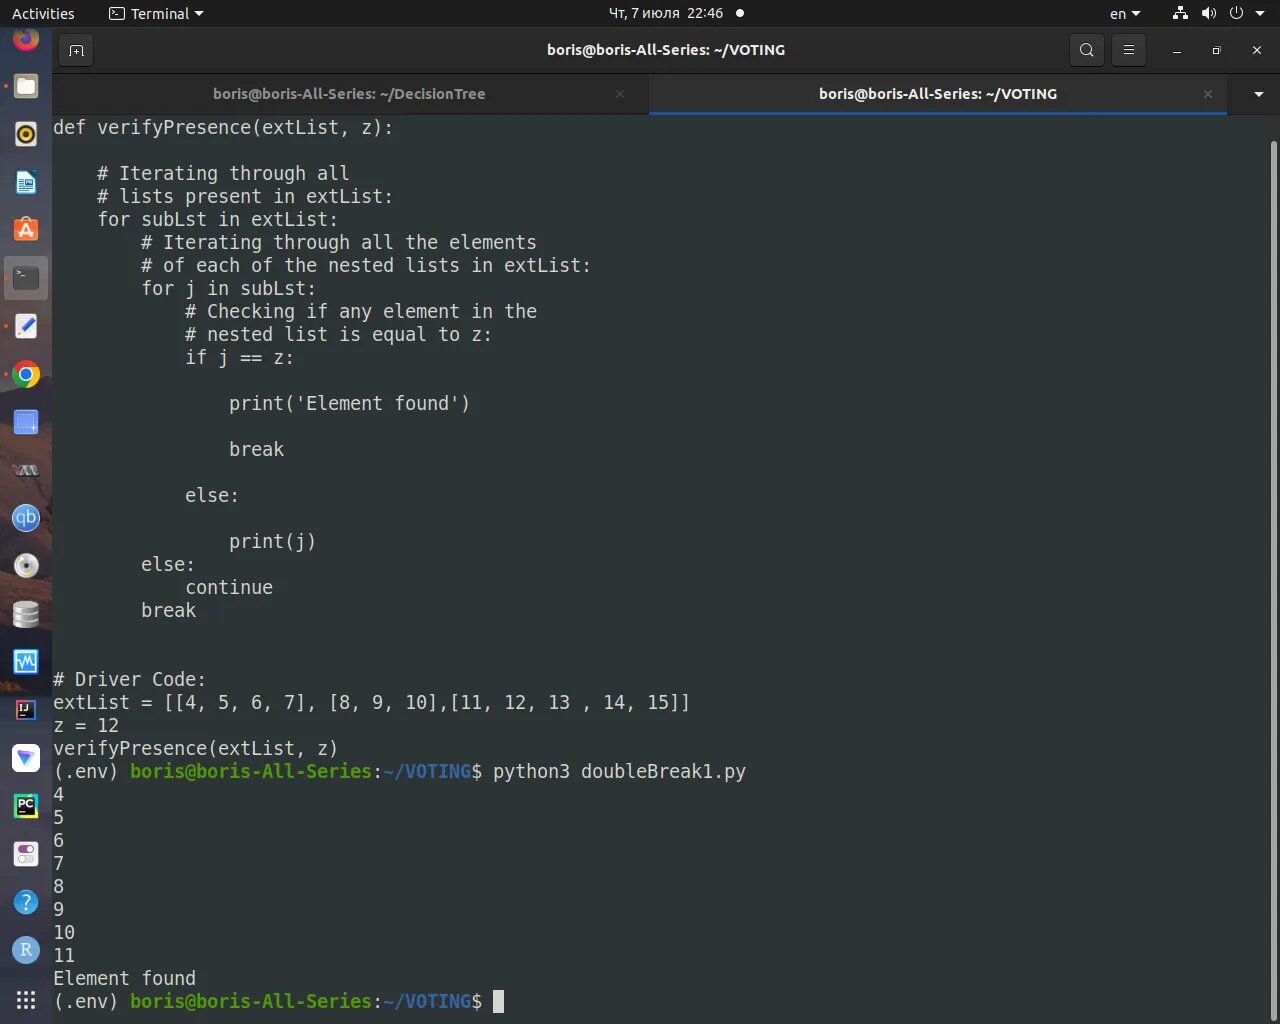The width and height of the screenshot is (1280, 1024).
Task: Click the 'extList = [[4, 5, 6, 7]' line
Action: click(371, 702)
